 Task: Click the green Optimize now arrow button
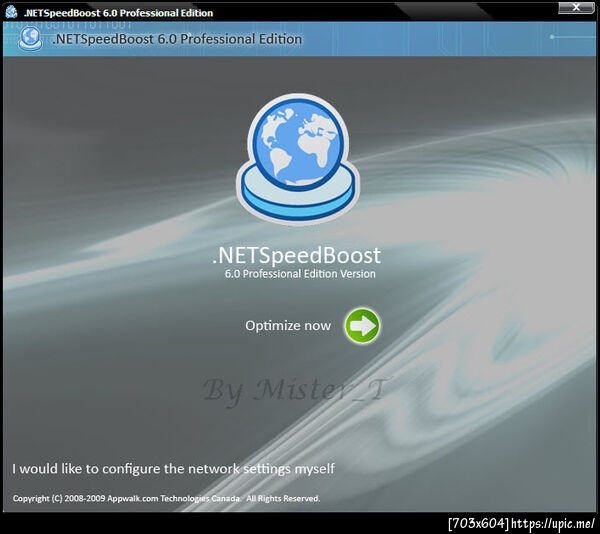point(362,326)
